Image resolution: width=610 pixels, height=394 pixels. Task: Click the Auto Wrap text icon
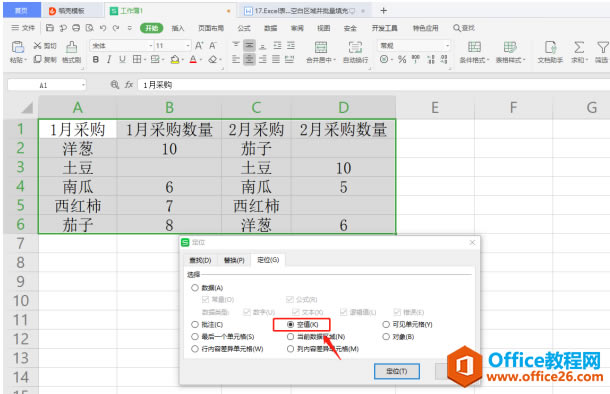(355, 47)
